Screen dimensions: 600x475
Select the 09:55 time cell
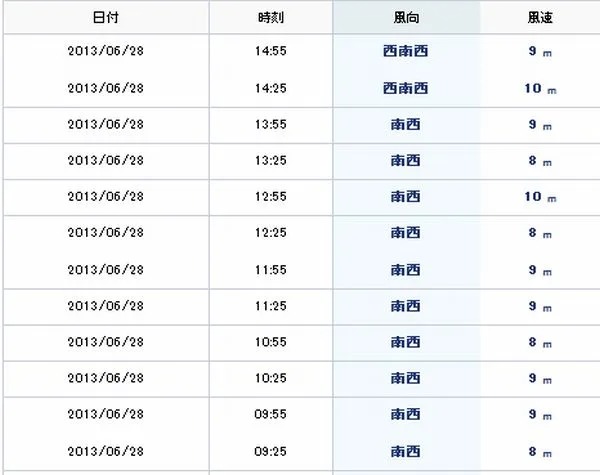point(271,414)
